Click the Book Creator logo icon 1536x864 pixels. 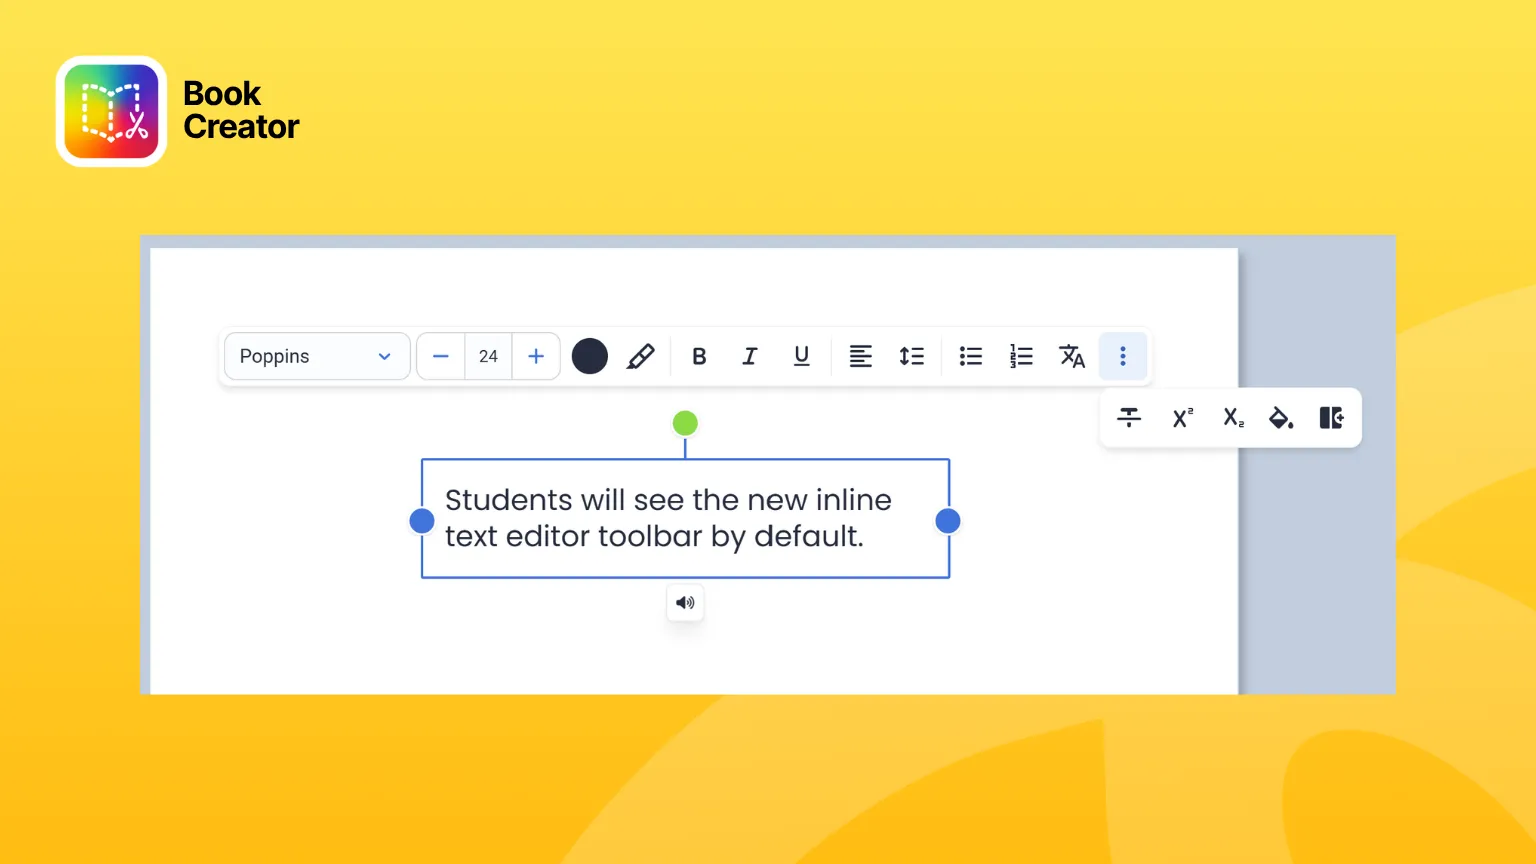pos(112,111)
